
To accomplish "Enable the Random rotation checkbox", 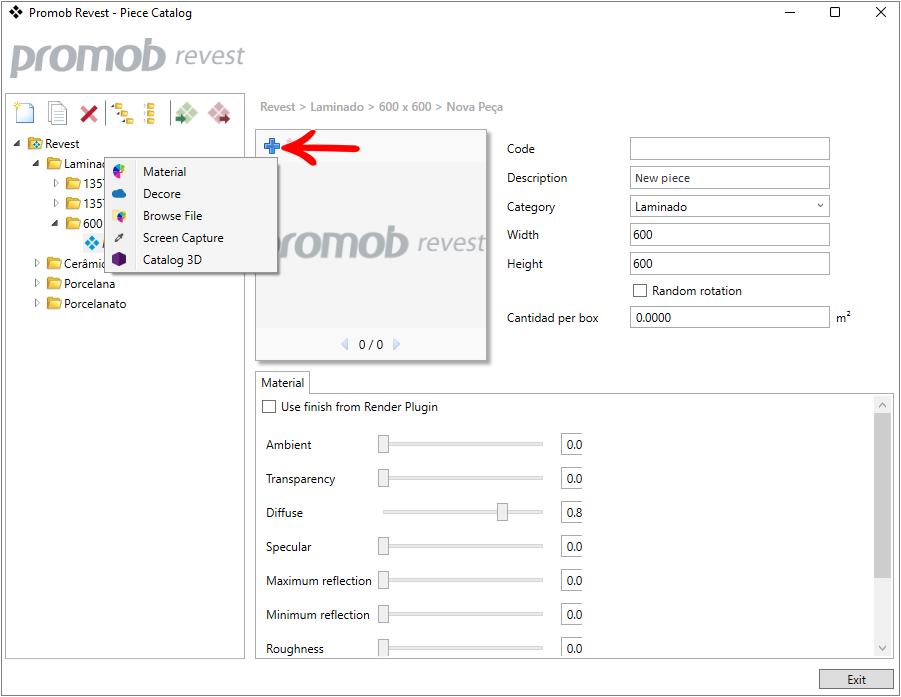I will (x=640, y=291).
